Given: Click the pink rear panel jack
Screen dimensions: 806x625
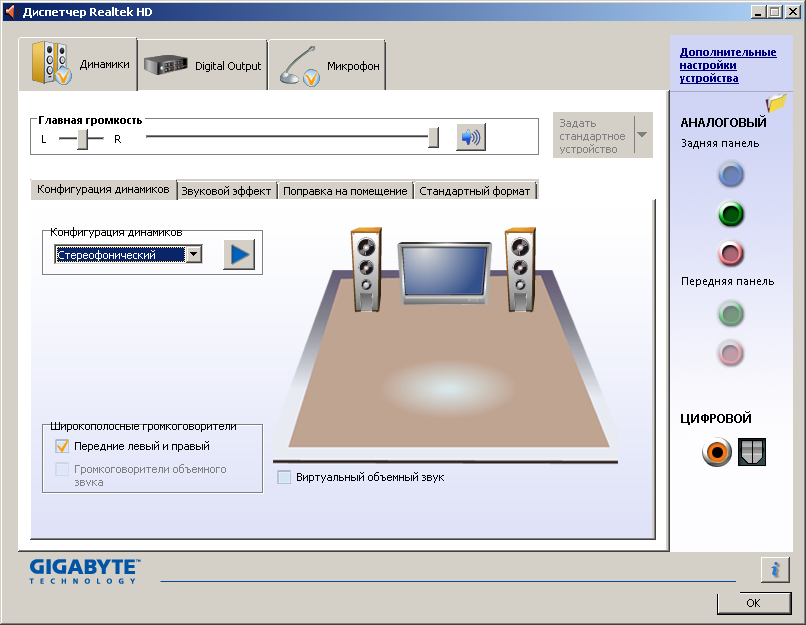Looking at the screenshot, I should 730,253.
